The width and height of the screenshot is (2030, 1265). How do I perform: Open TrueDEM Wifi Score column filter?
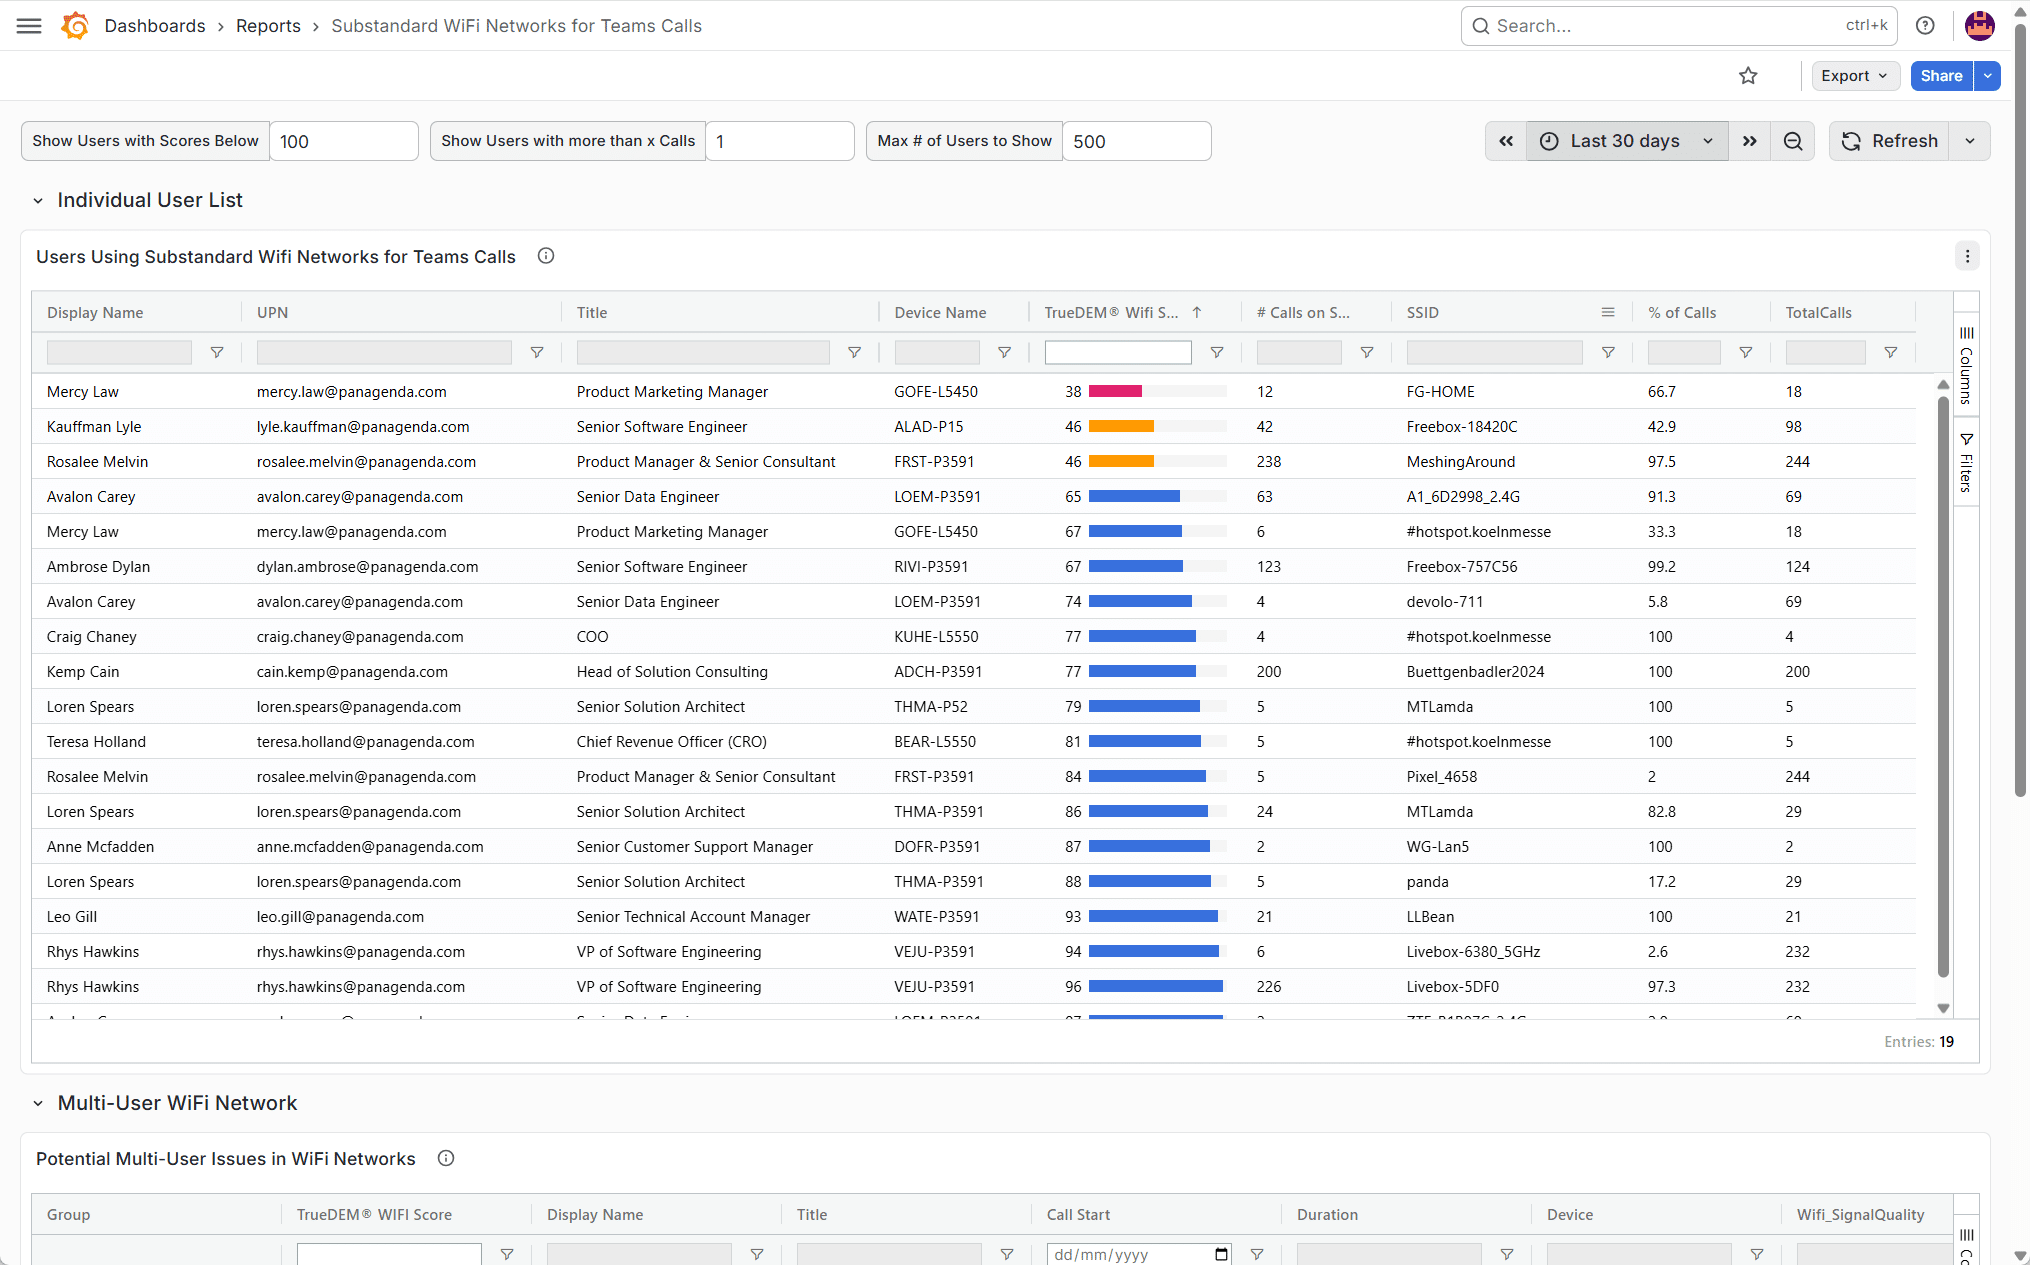point(1217,352)
